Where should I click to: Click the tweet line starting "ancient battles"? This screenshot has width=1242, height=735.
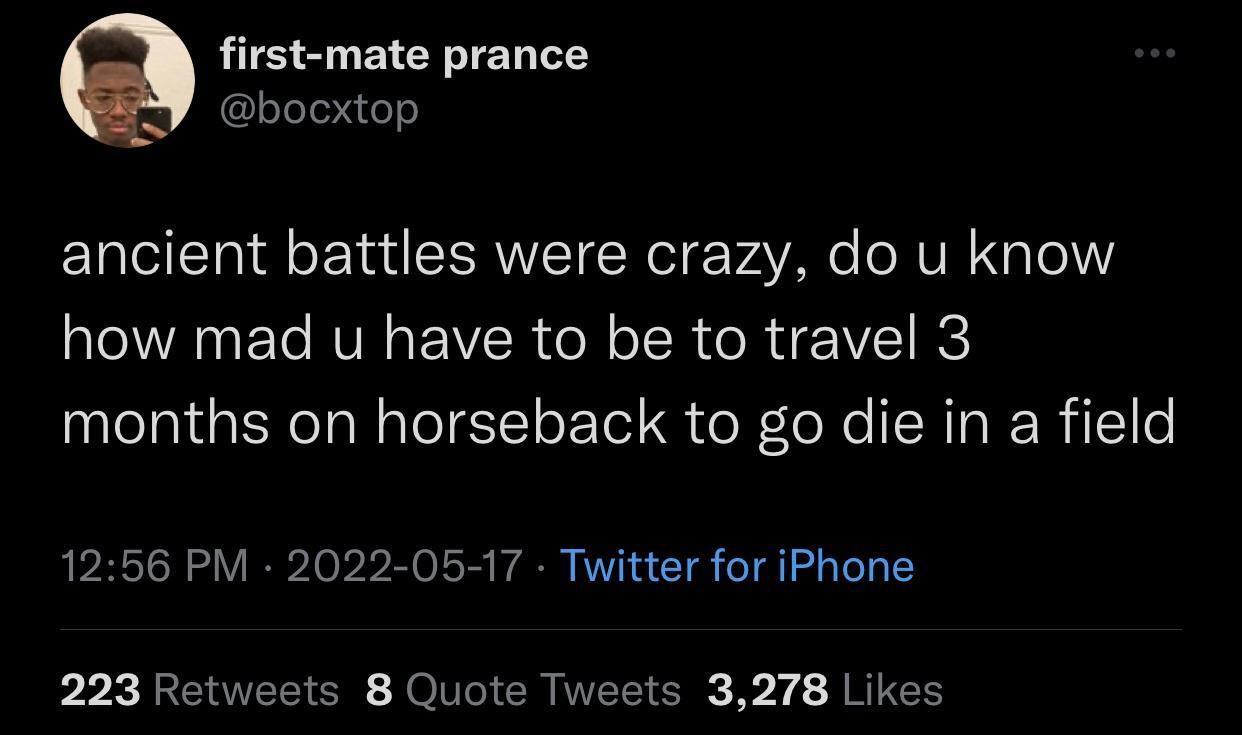(587, 255)
